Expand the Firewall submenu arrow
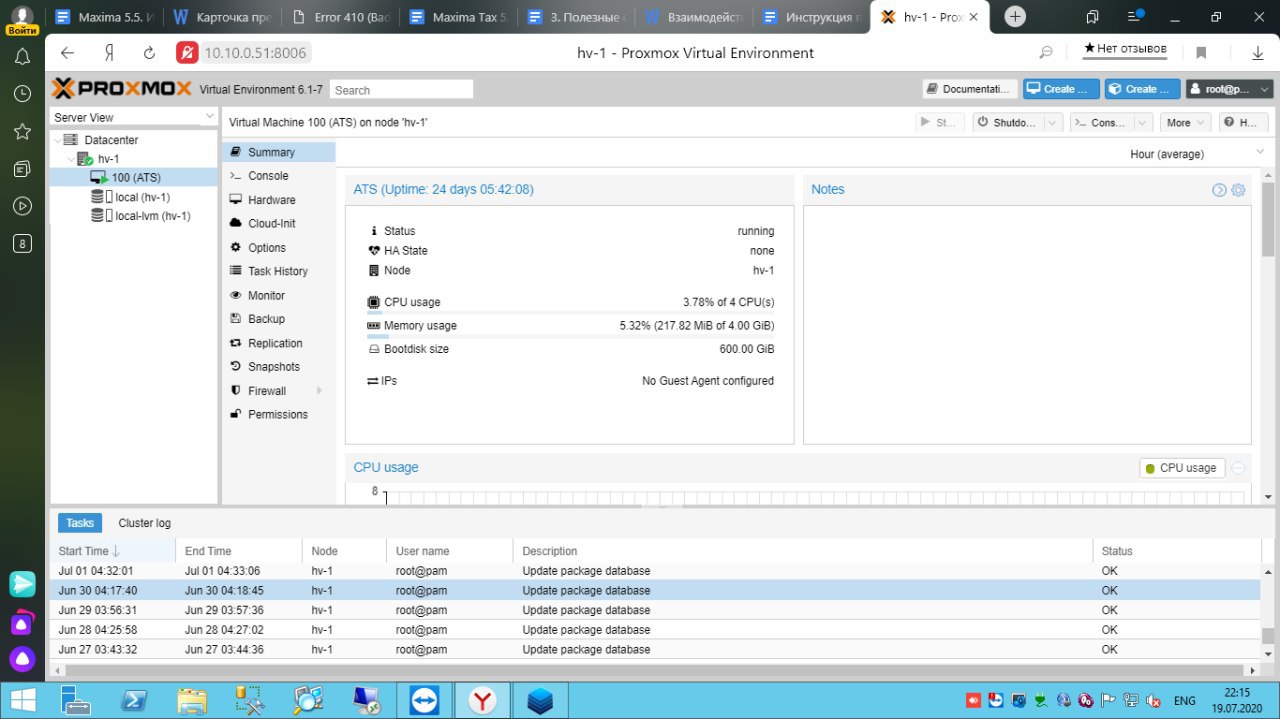Screen dimensions: 1280x719 tap(319, 391)
